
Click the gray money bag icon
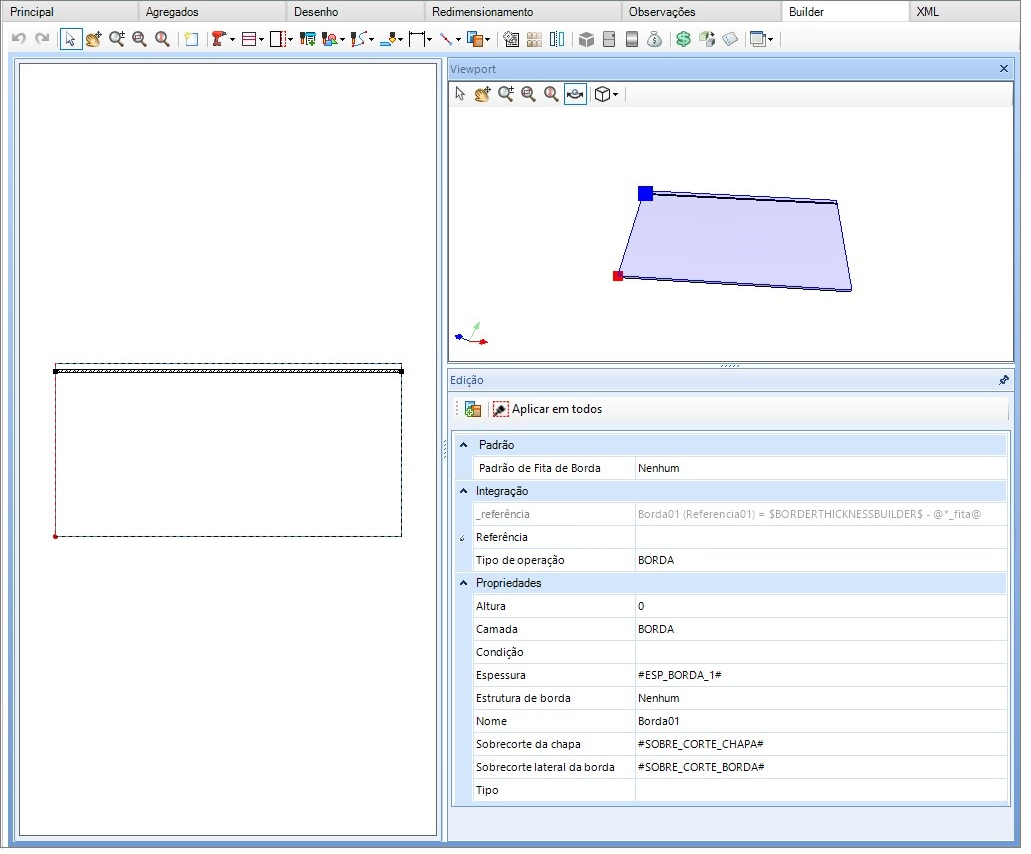tap(654, 39)
